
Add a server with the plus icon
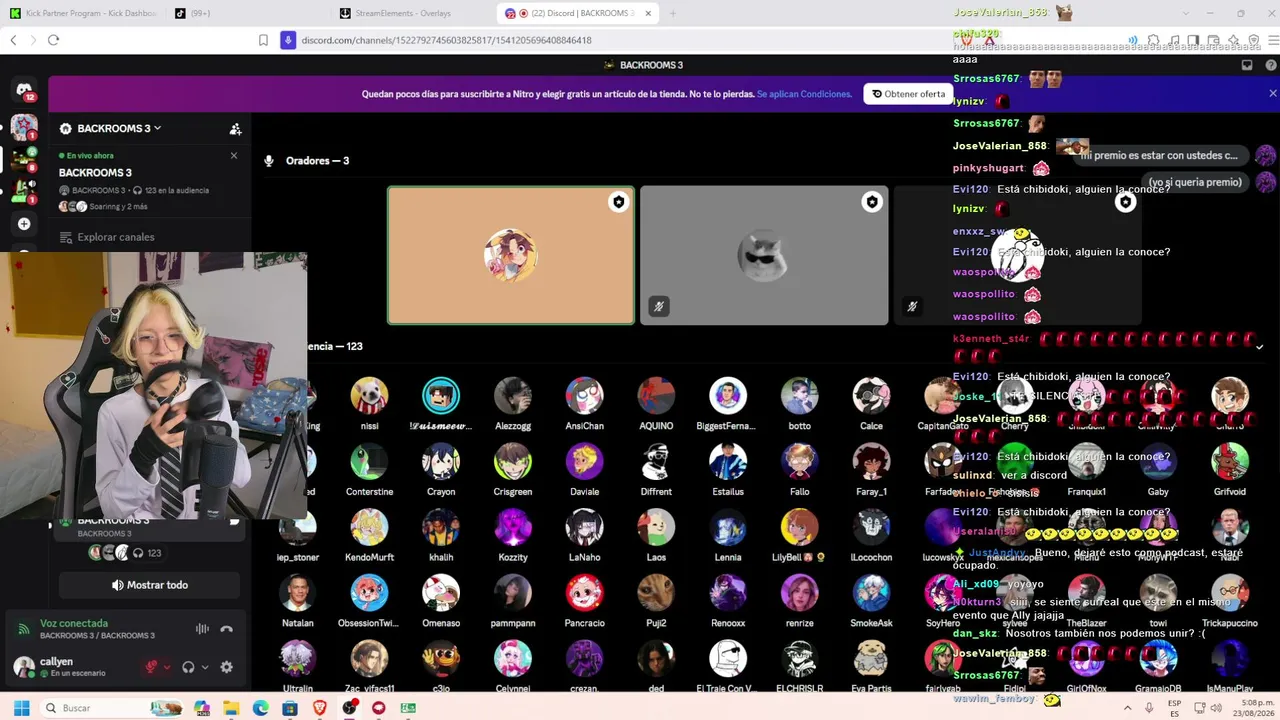[24, 223]
